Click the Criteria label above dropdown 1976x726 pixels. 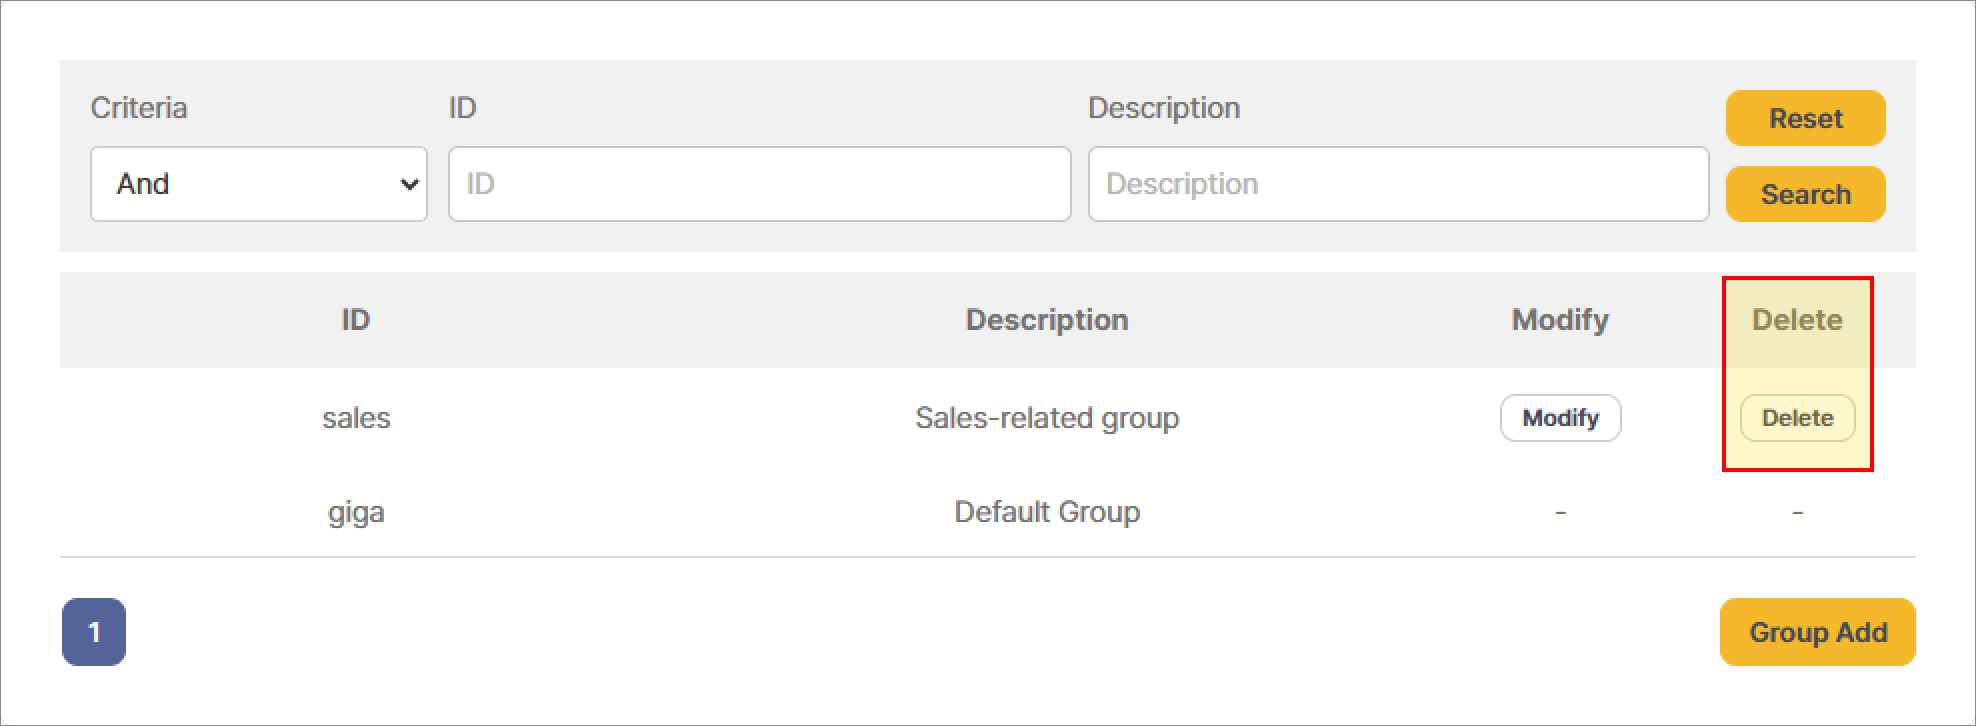(139, 108)
